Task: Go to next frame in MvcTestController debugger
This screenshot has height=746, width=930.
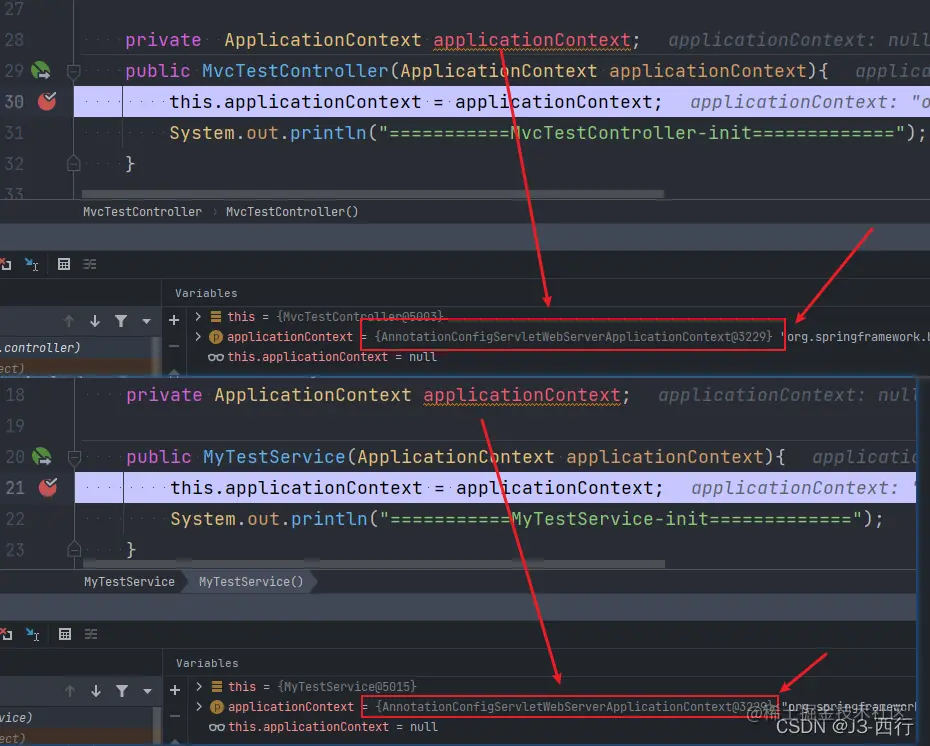Action: coord(95,321)
